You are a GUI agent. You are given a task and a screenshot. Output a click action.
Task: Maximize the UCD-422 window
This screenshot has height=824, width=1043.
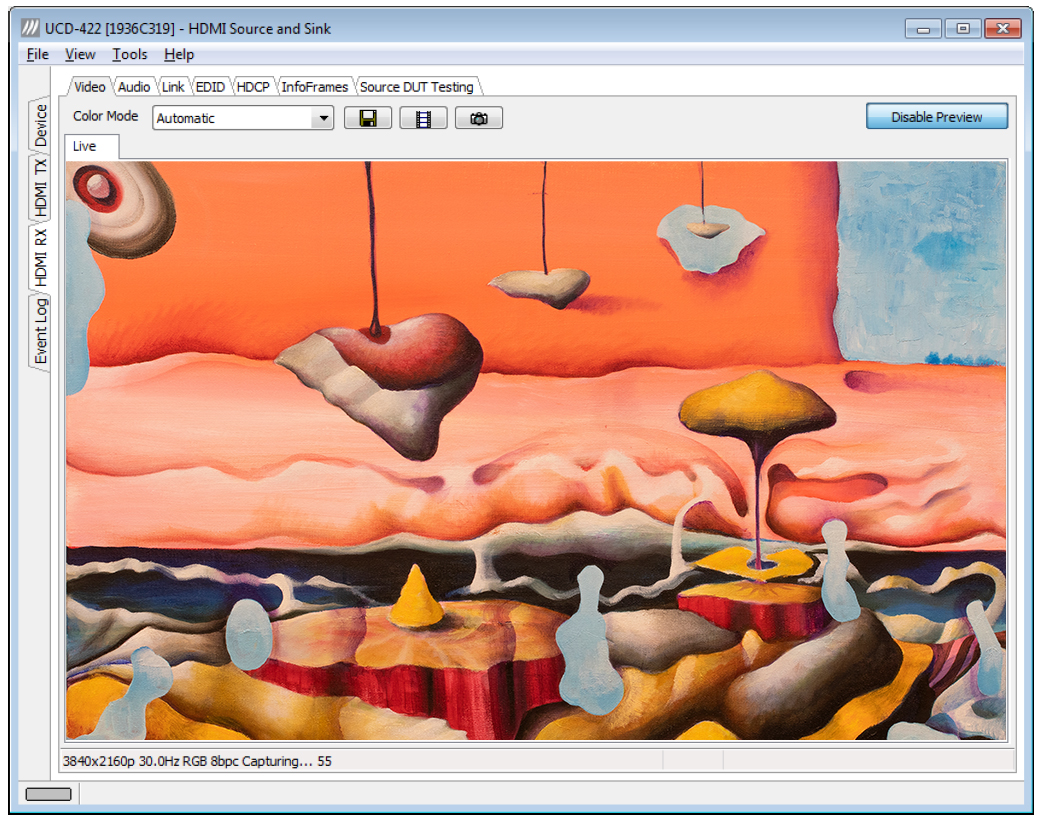click(963, 29)
